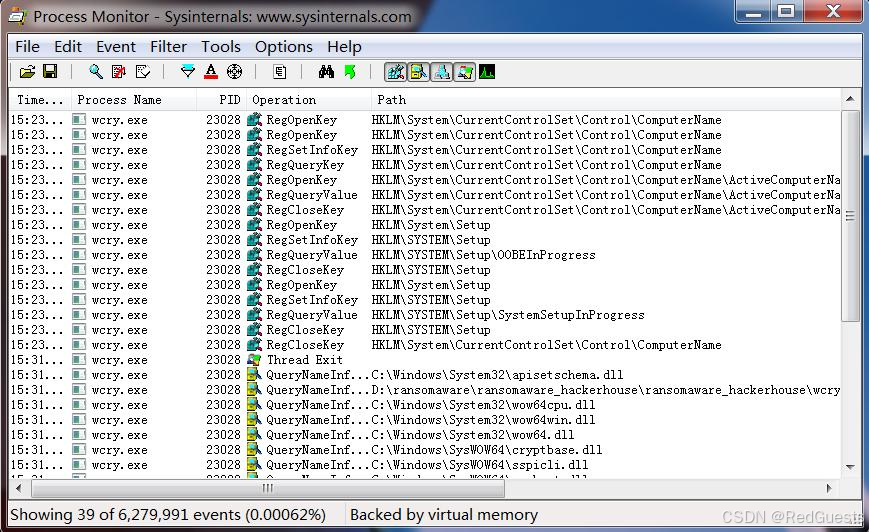Open the Filter menu
This screenshot has width=869, height=532.
[x=168, y=47]
